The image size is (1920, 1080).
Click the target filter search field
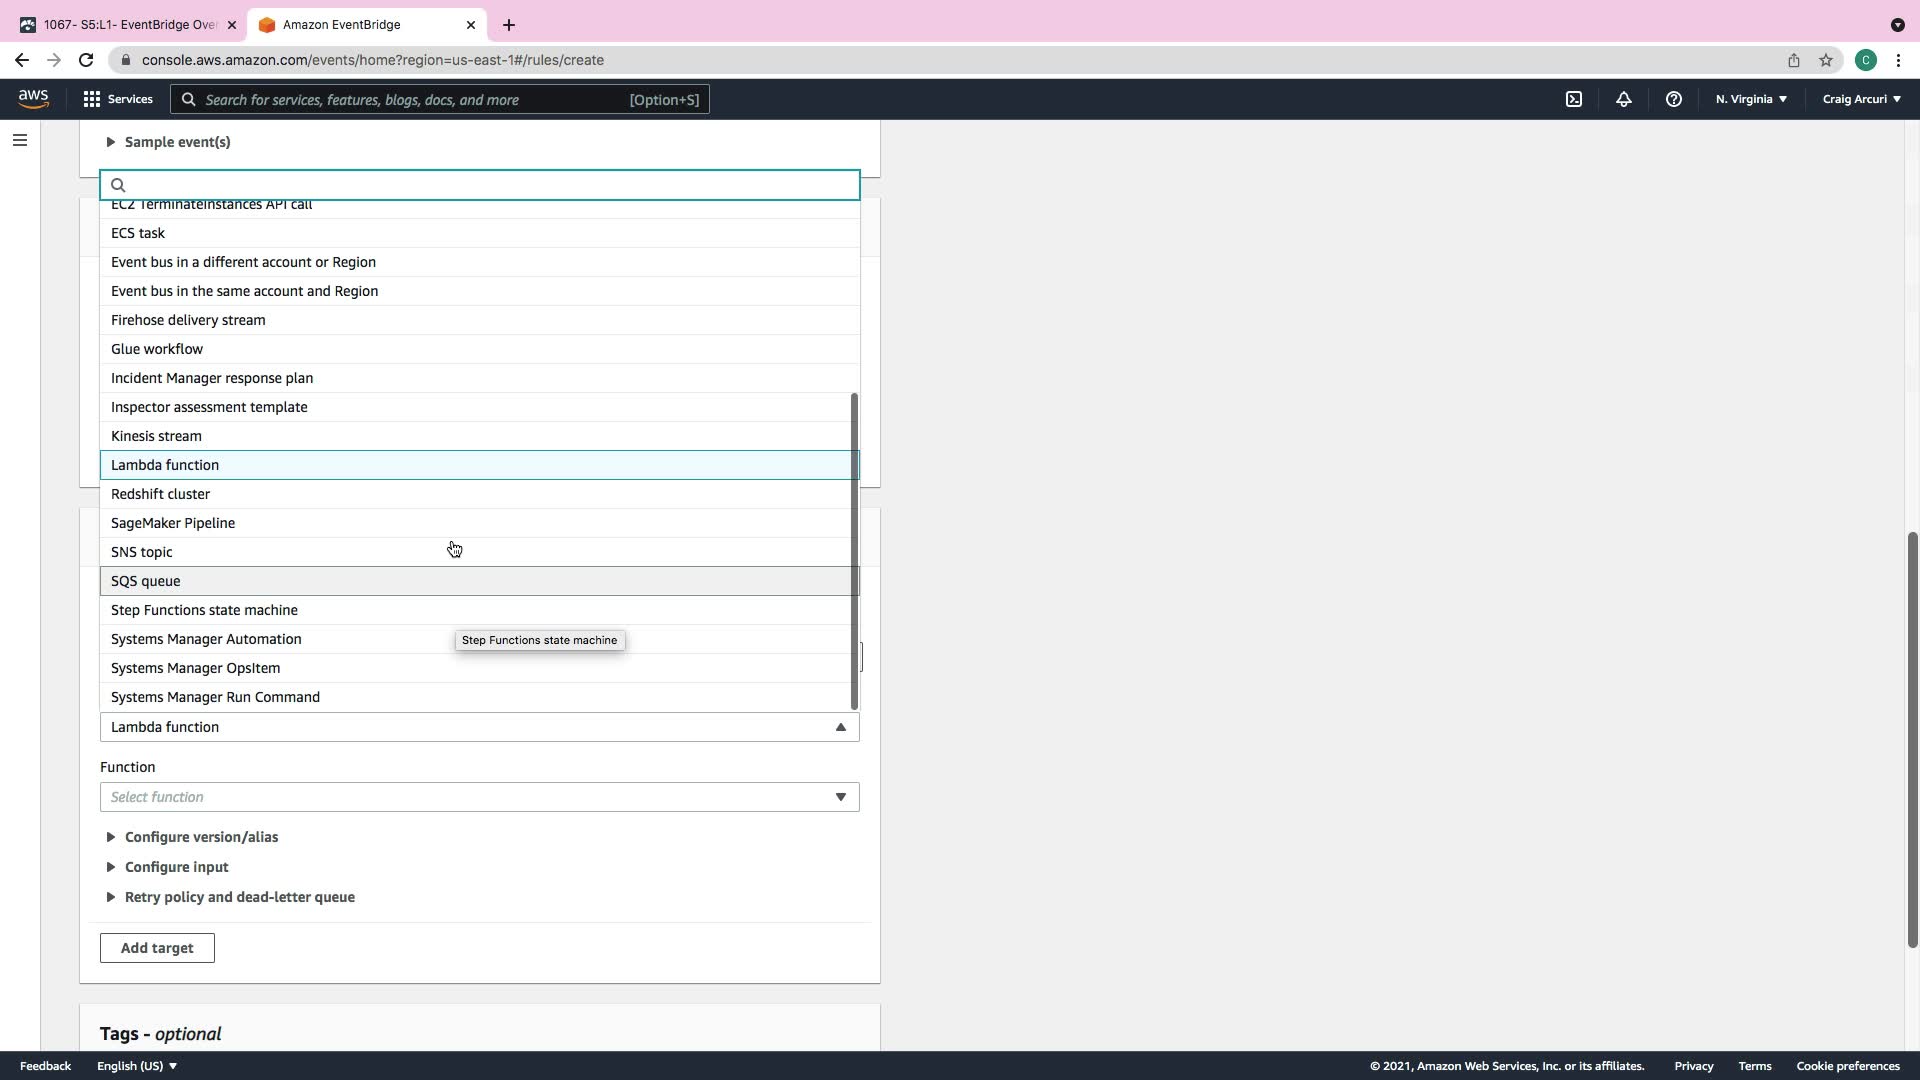[x=480, y=185]
